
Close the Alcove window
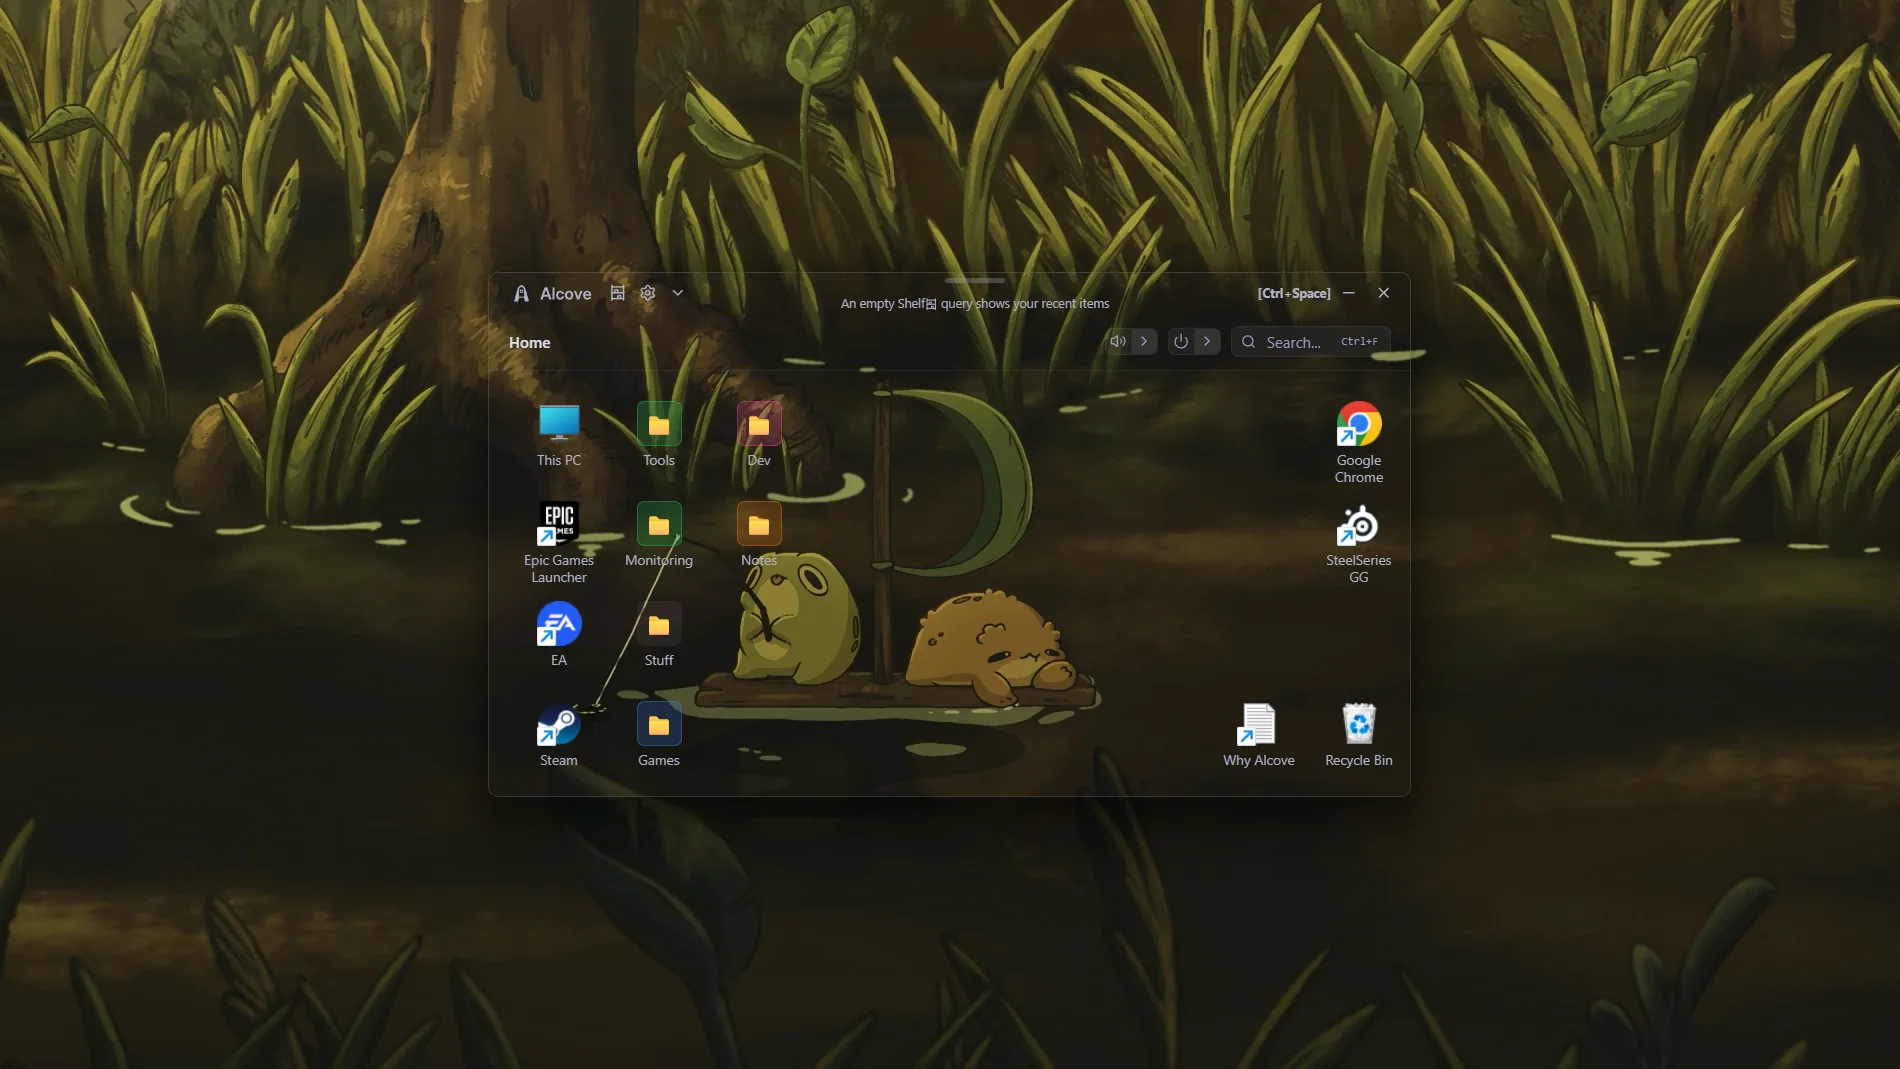click(1384, 293)
